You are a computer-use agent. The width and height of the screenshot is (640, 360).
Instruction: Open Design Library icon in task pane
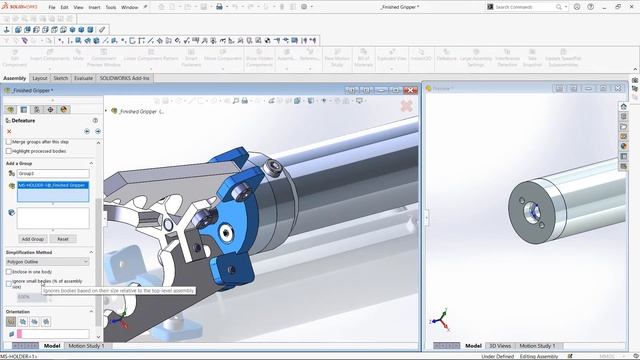click(x=623, y=116)
